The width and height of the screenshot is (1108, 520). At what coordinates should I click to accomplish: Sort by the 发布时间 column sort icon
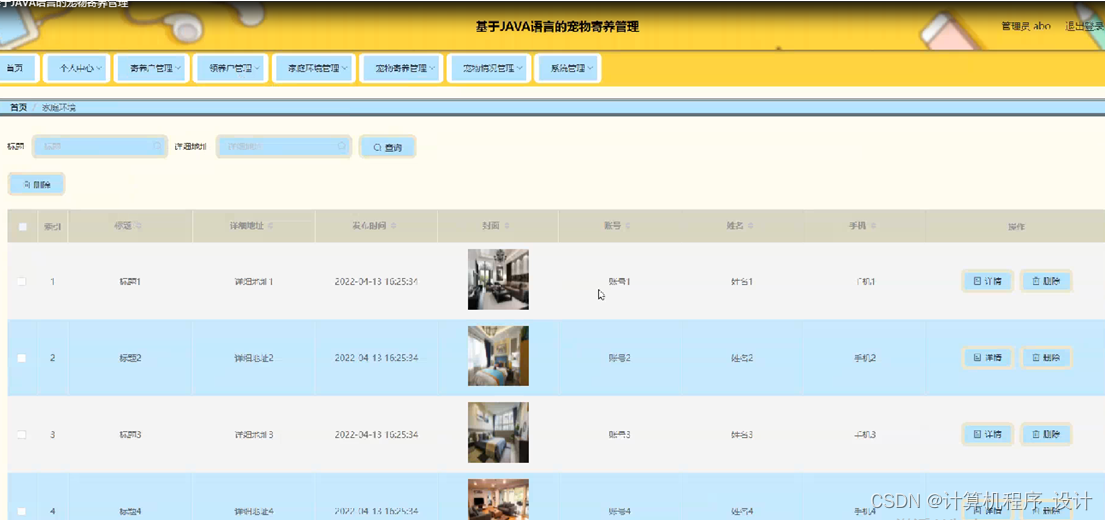pyautogui.click(x=394, y=226)
